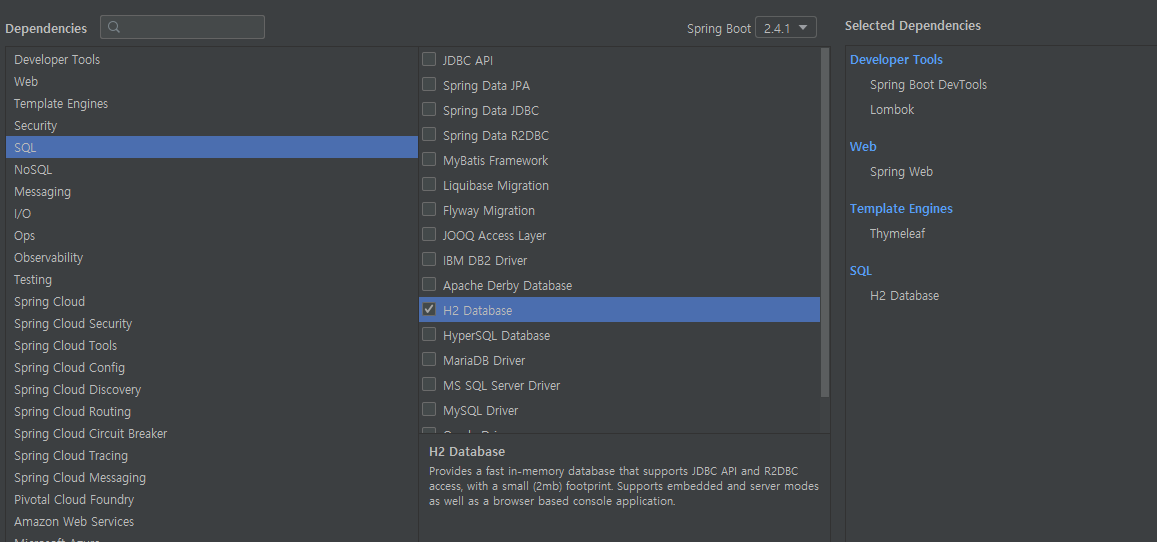Image resolution: width=1157 pixels, height=542 pixels.
Task: Uncheck the H2 Database checkbox
Action: [429, 310]
